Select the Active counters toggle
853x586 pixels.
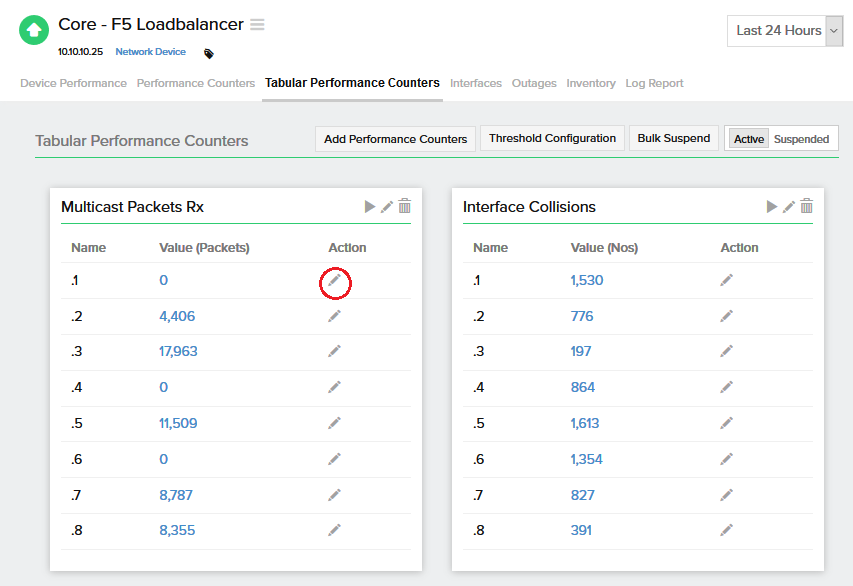pyautogui.click(x=749, y=139)
